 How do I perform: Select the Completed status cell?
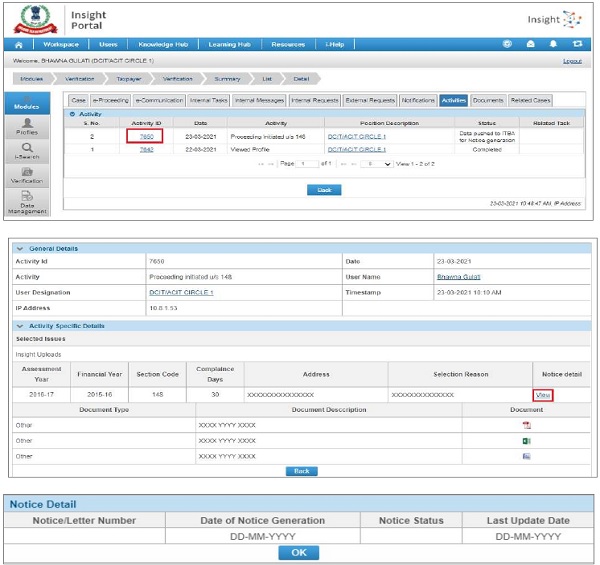[487, 150]
